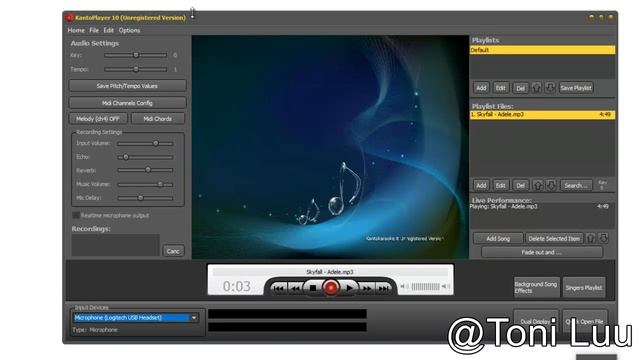Click the low-volume speaker icon
Image resolution: width=640 pixels, height=360 pixels.
(404, 287)
